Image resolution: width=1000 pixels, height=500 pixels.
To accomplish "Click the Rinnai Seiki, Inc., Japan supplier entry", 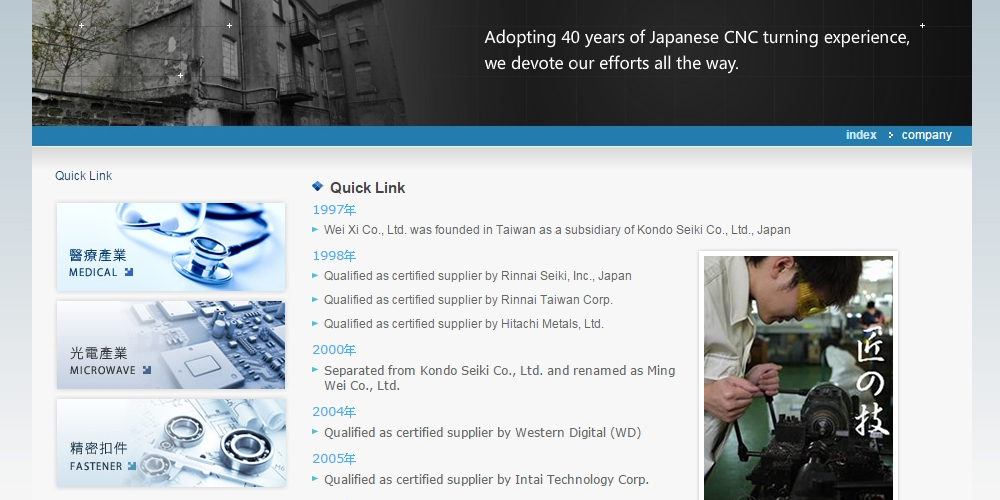I will [478, 276].
